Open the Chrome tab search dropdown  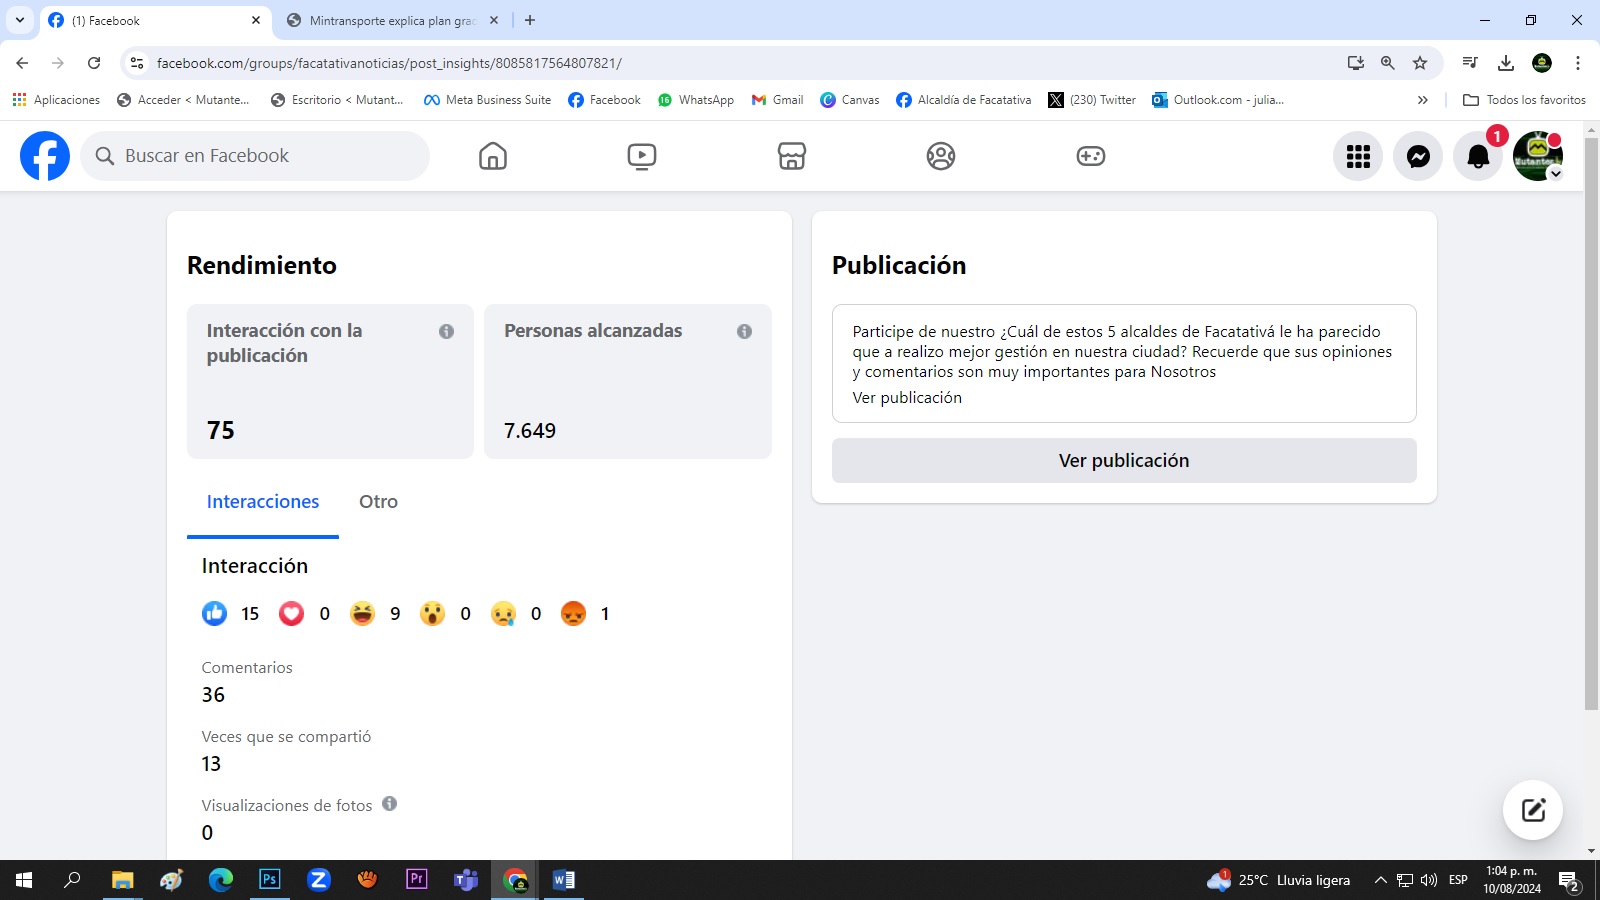[x=20, y=20]
